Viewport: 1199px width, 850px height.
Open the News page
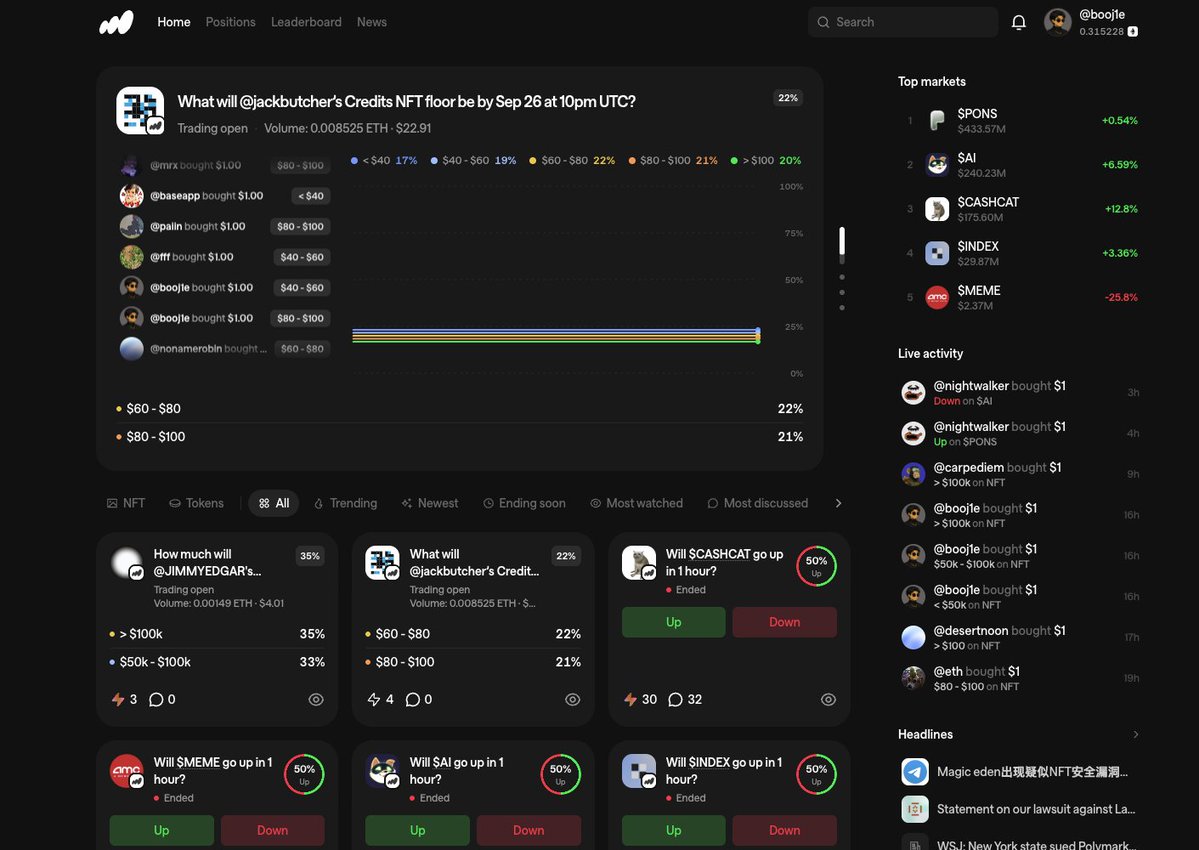[372, 22]
